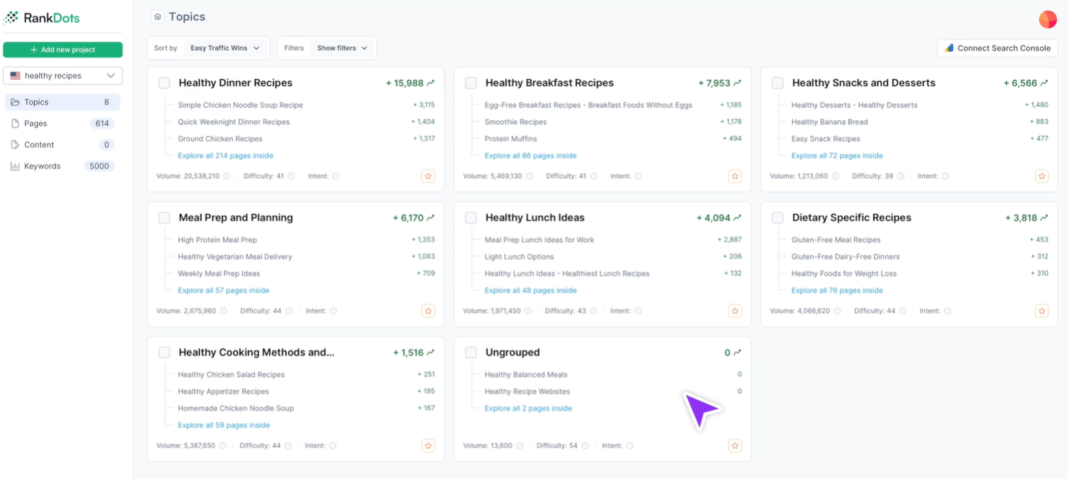Click trend arrow icon next to +15,988

(430, 83)
